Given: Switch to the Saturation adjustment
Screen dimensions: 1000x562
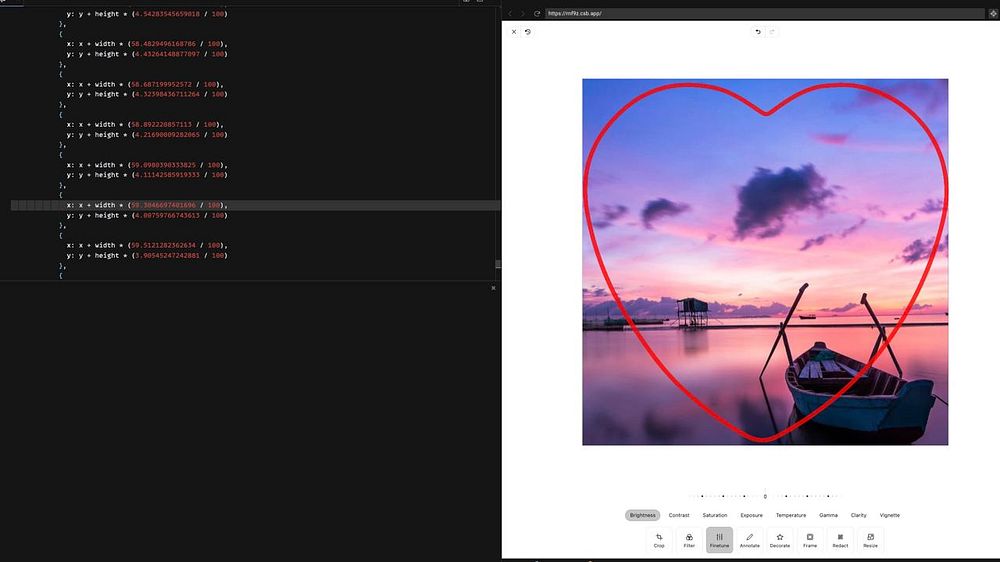Looking at the screenshot, I should [x=715, y=515].
